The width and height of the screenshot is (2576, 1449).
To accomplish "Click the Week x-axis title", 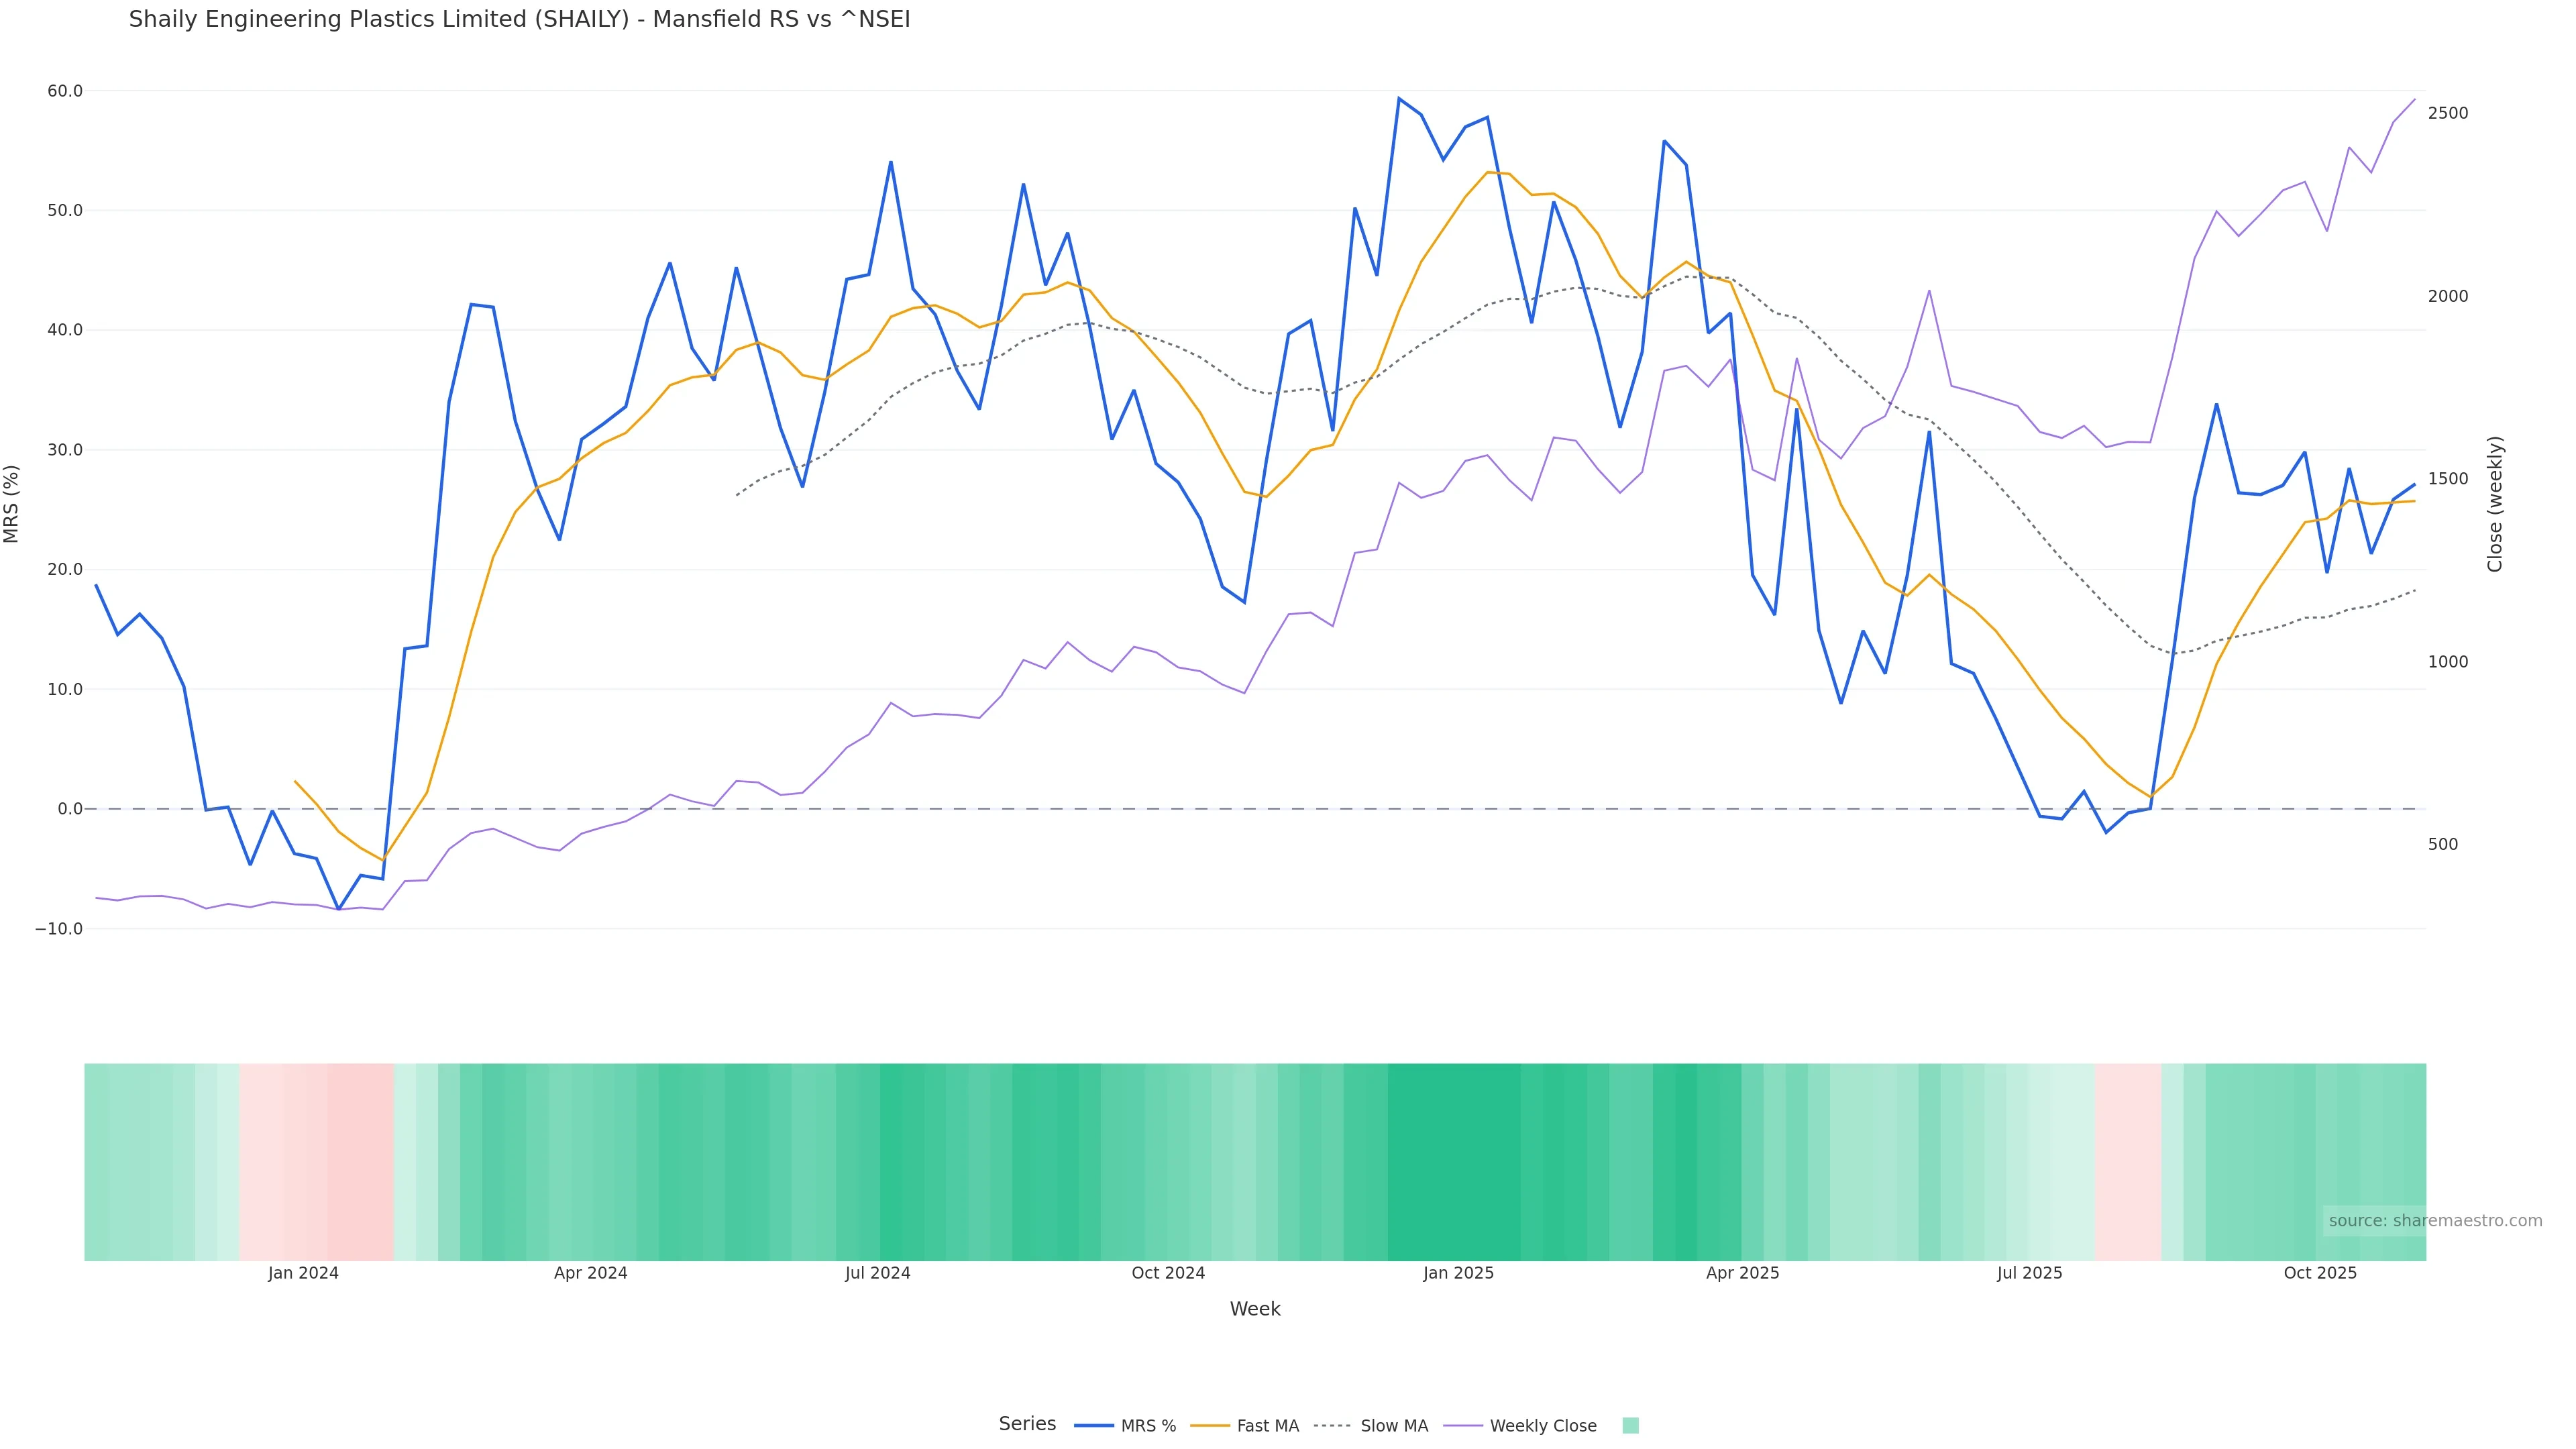I will tap(1254, 1309).
